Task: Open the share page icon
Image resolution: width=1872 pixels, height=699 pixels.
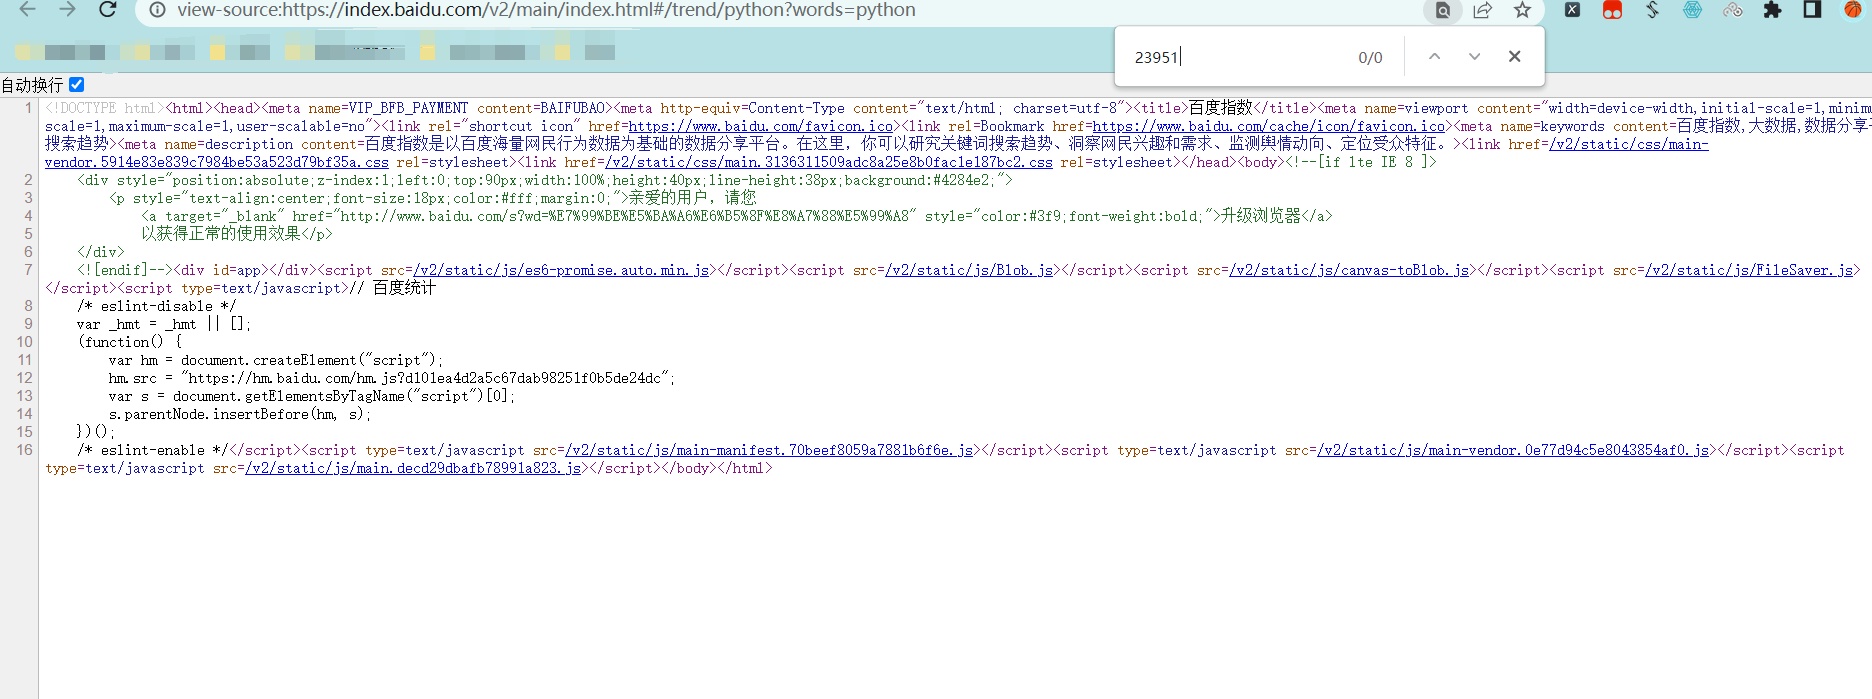Action: (1483, 10)
